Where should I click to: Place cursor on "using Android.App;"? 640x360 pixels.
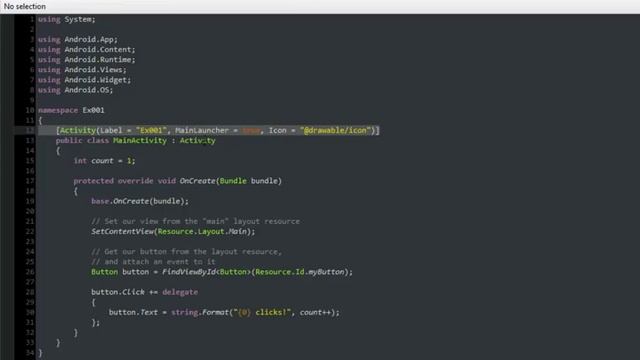point(78,40)
